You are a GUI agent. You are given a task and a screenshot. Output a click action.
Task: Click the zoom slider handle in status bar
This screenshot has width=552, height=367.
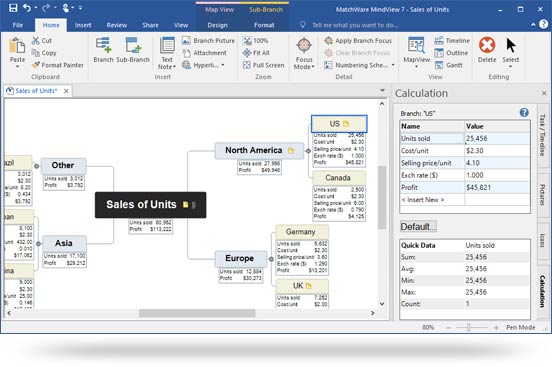coord(469,328)
